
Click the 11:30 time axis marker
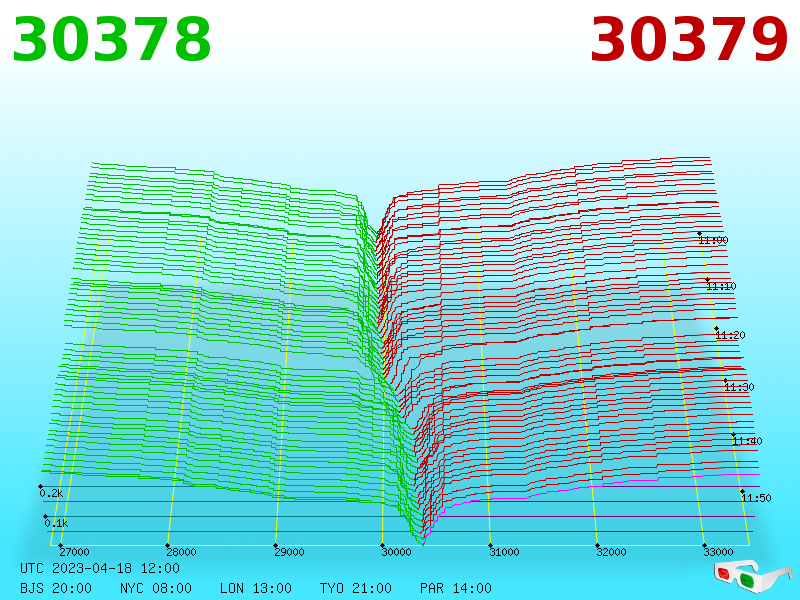(739, 387)
